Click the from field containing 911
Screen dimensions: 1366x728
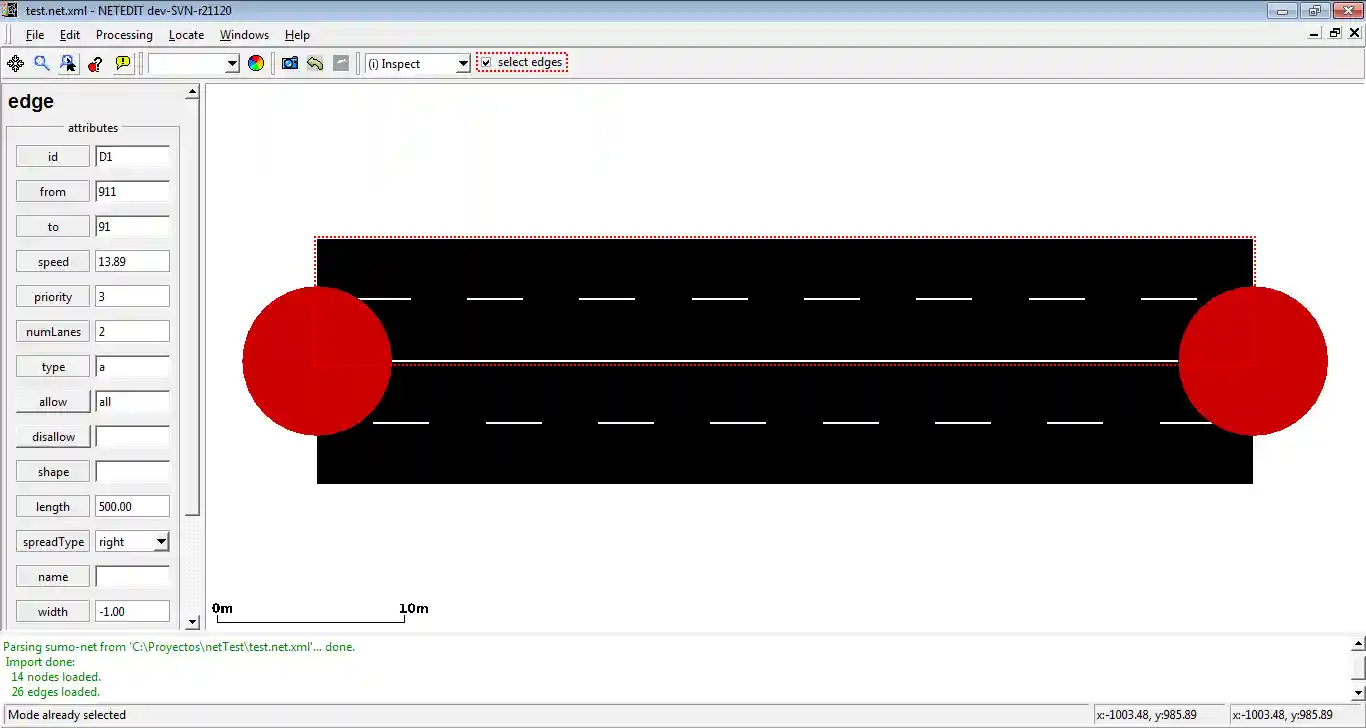tap(132, 191)
